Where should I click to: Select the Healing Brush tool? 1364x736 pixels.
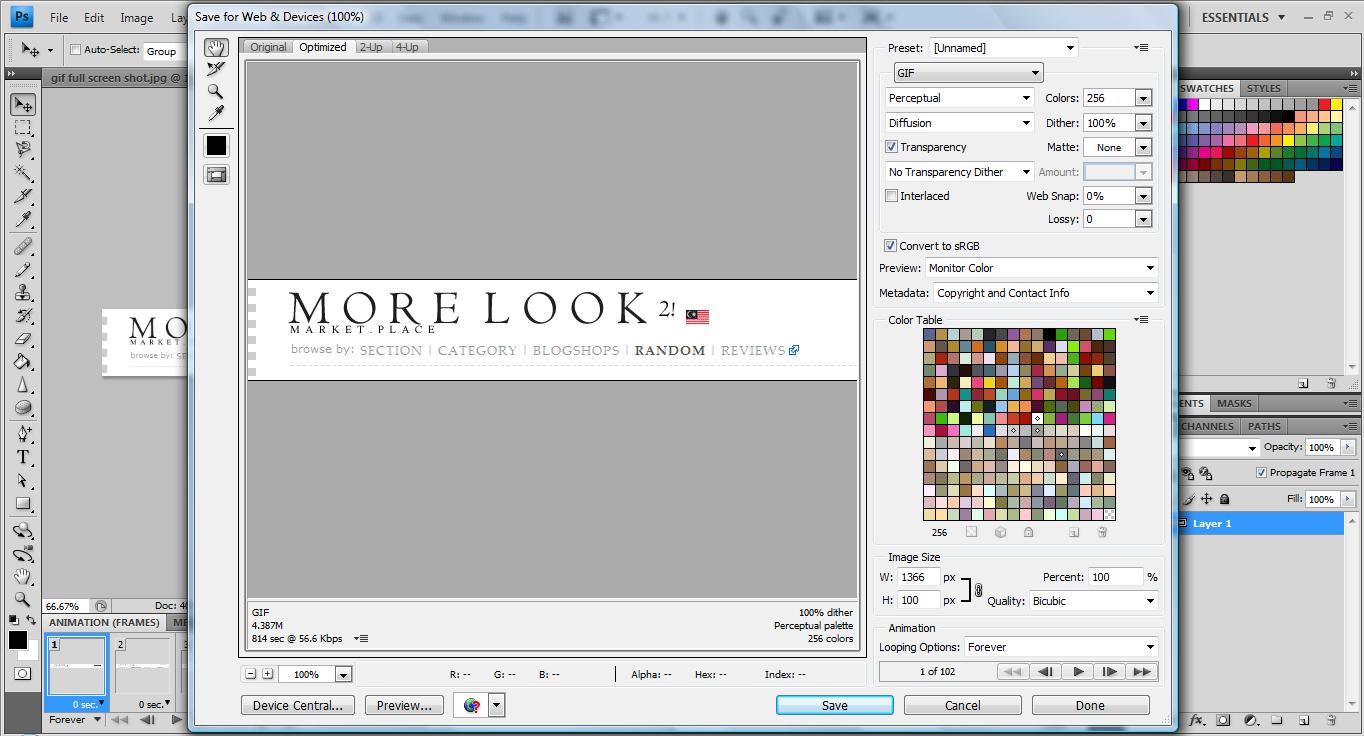tap(23, 246)
